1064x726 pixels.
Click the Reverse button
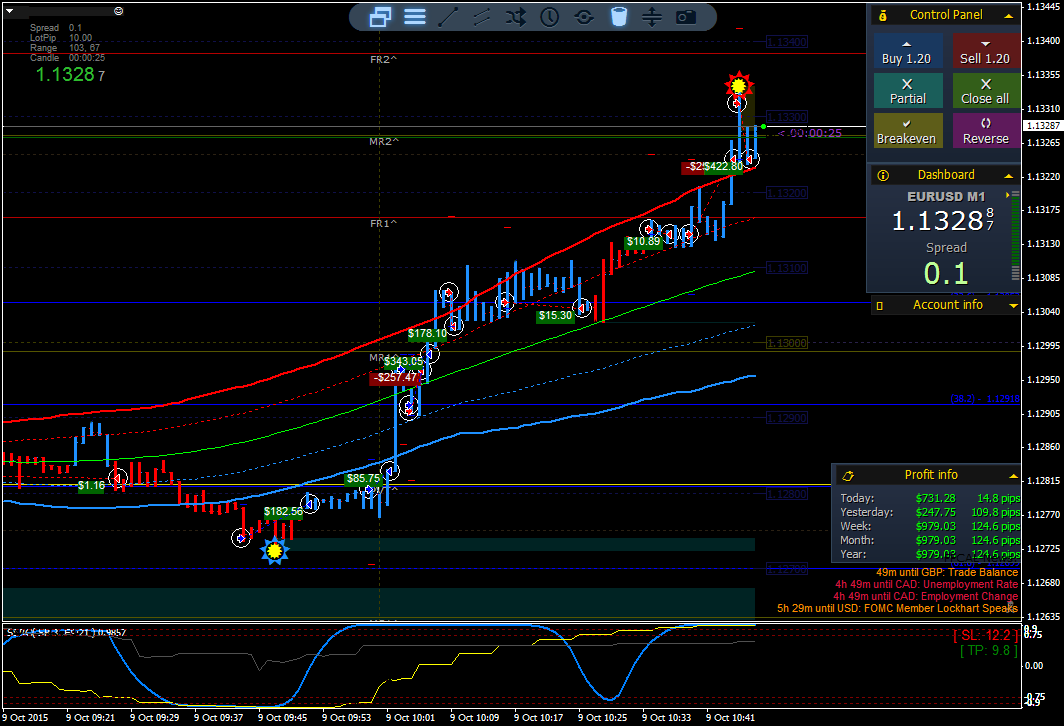(x=985, y=130)
